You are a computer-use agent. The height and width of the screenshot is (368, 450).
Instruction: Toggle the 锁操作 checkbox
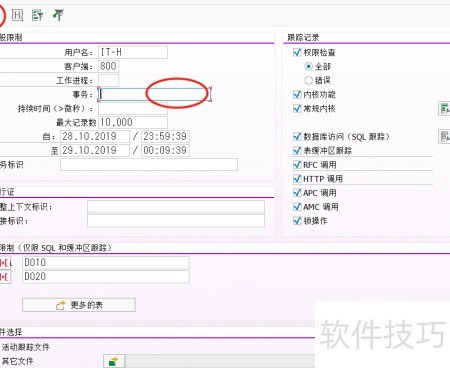coord(297,221)
